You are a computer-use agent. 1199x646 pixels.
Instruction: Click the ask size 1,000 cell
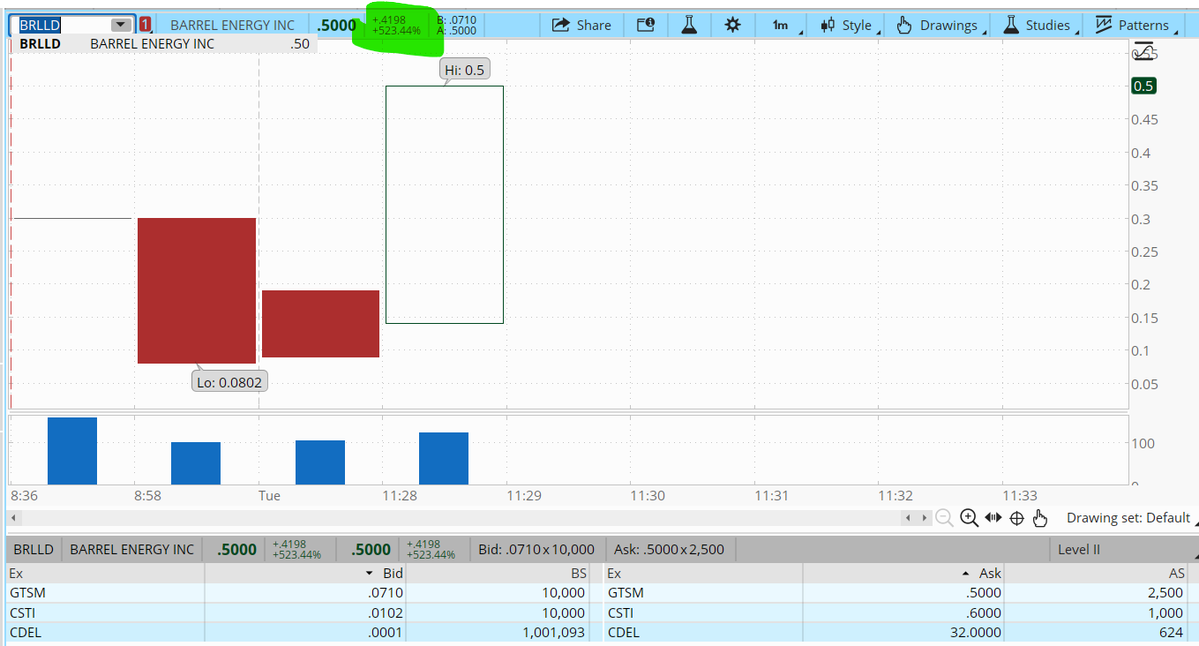[1165, 612]
